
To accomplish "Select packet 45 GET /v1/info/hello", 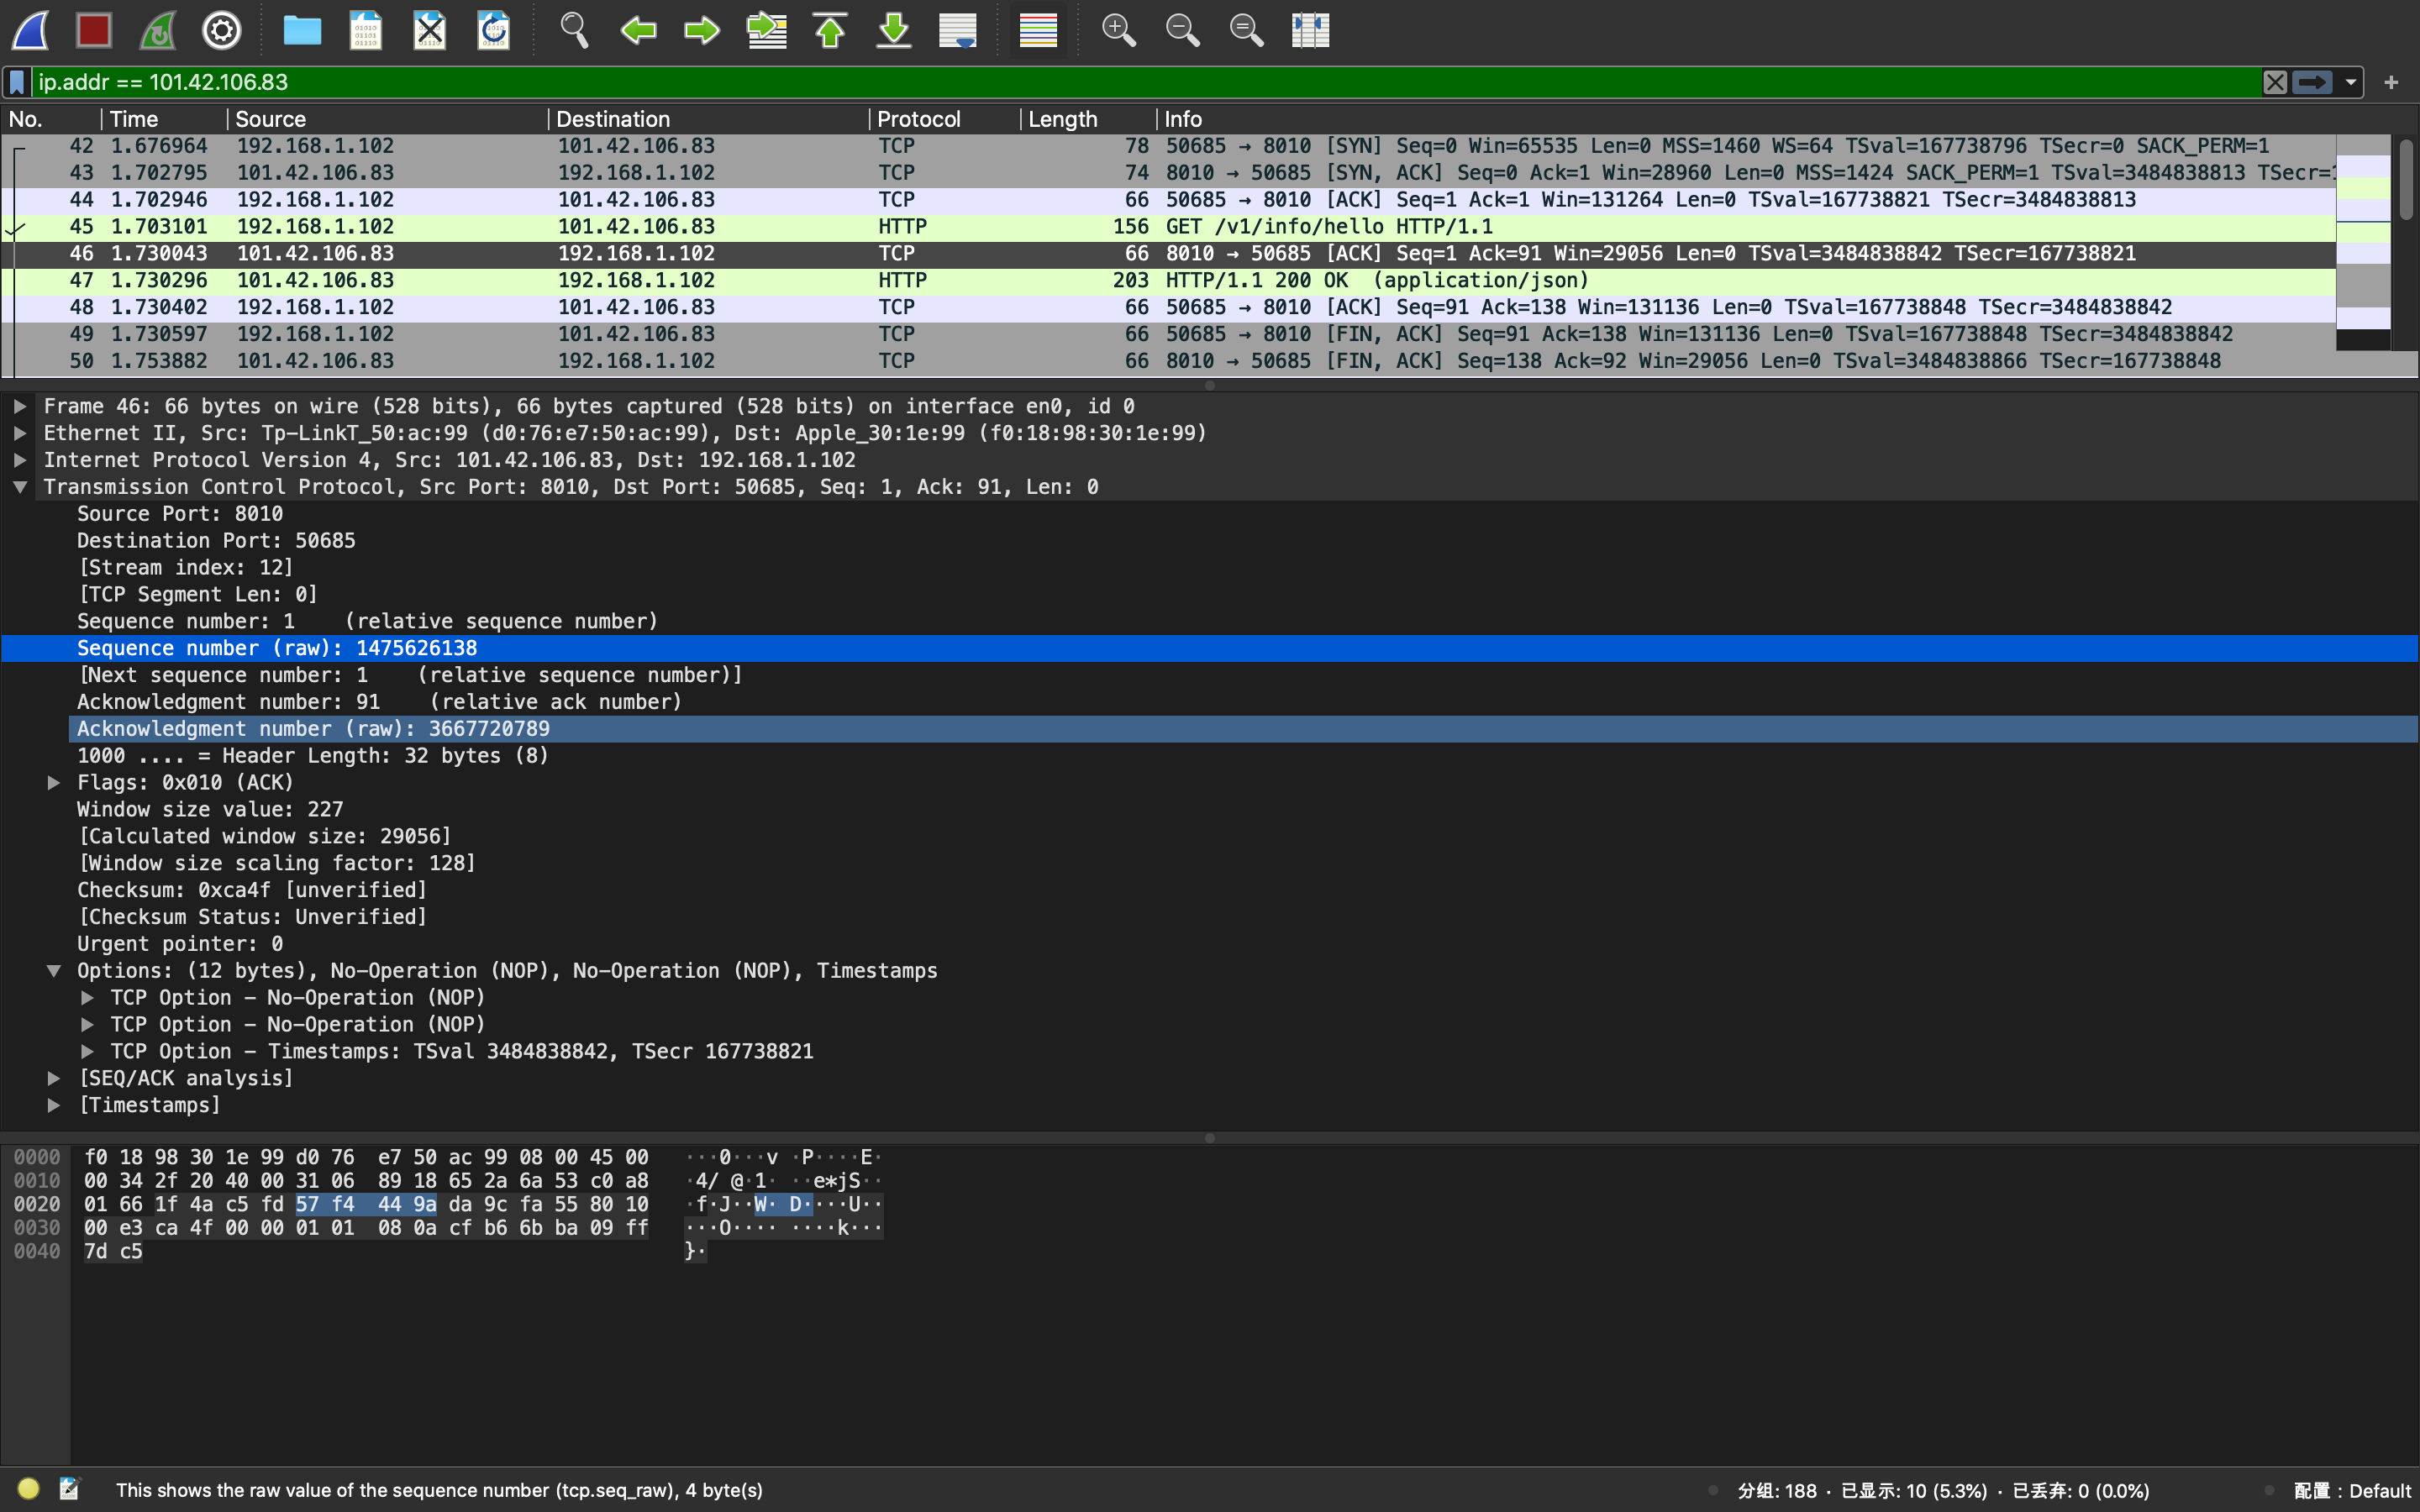I will pyautogui.click(x=1168, y=227).
